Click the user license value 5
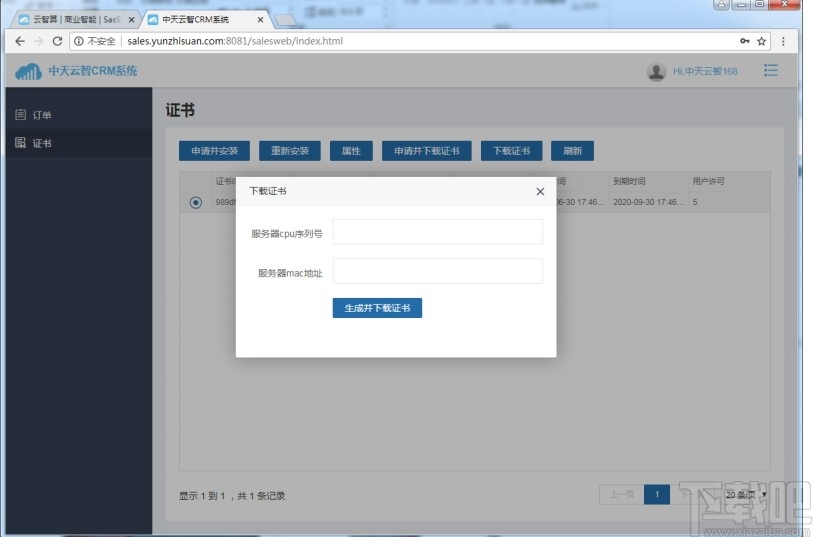Image resolution: width=814 pixels, height=537 pixels. tap(695, 202)
